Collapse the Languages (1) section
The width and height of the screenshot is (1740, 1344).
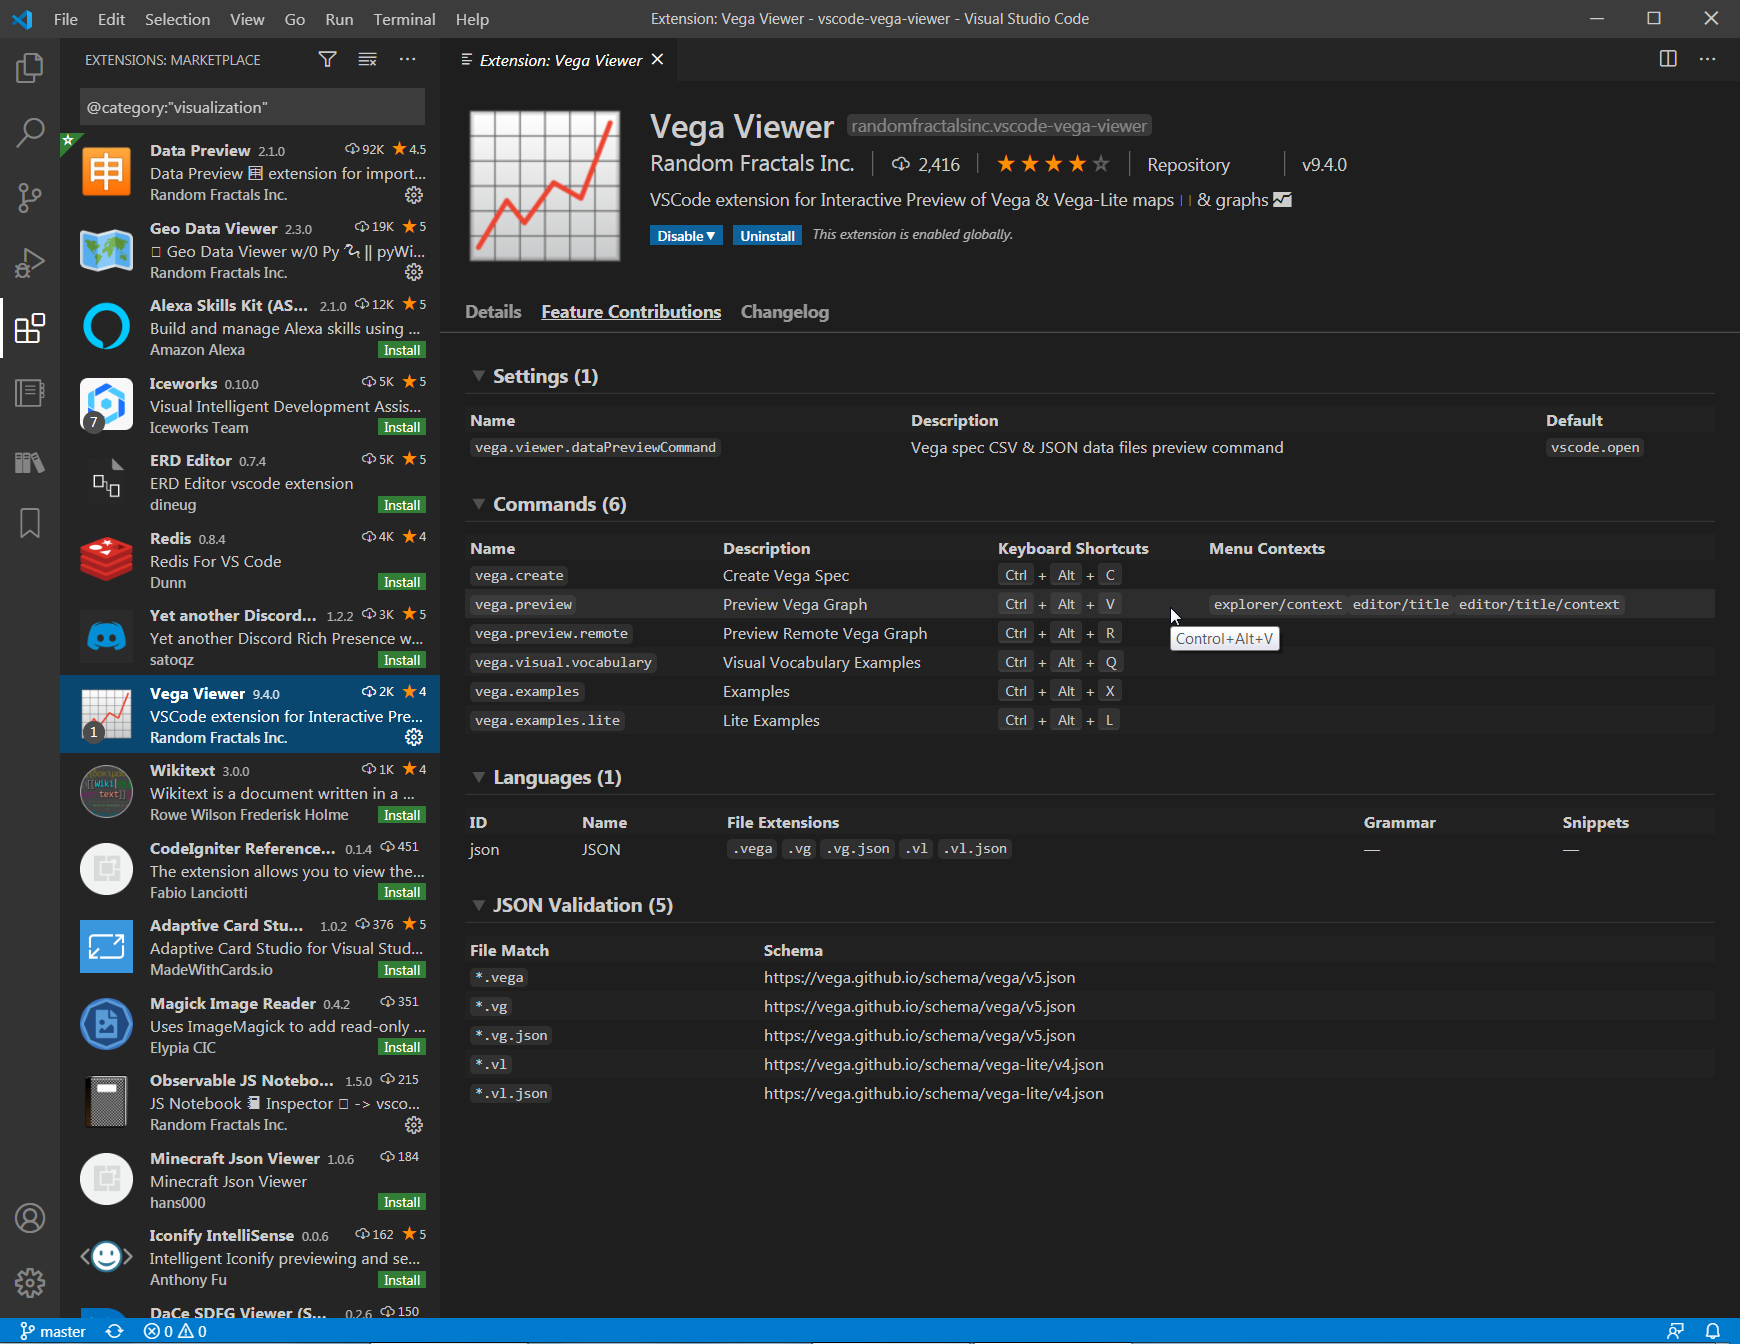[x=479, y=777]
